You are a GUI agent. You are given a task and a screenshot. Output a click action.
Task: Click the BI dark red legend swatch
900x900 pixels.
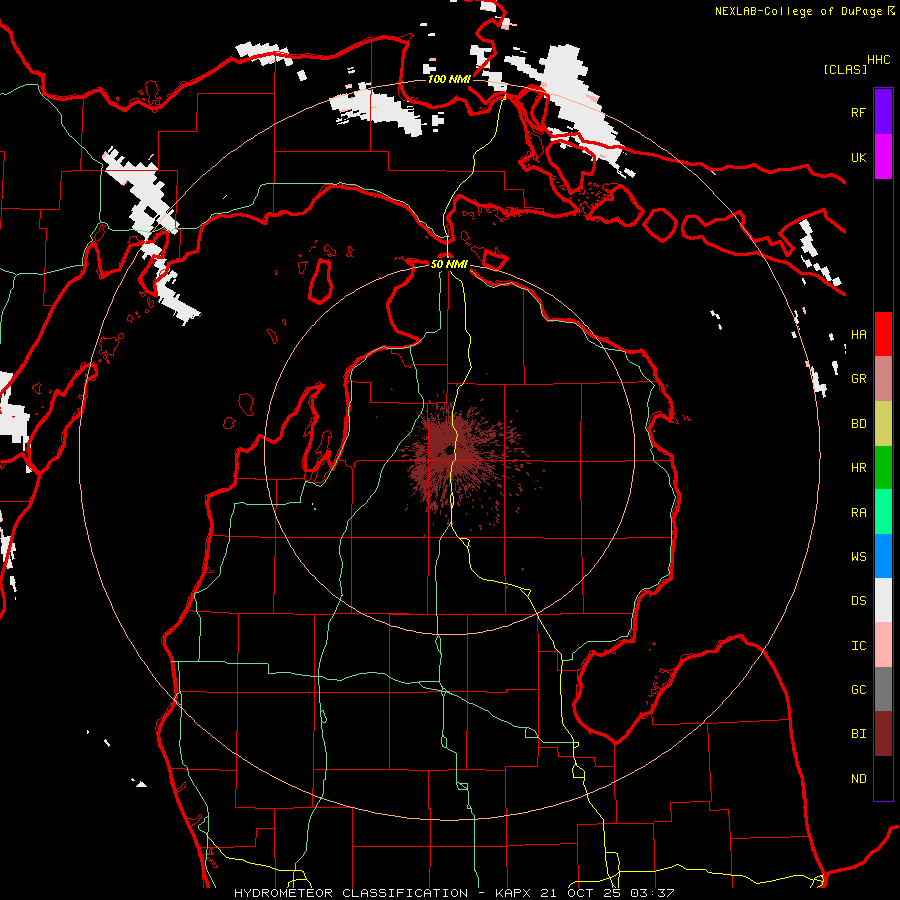(x=883, y=734)
